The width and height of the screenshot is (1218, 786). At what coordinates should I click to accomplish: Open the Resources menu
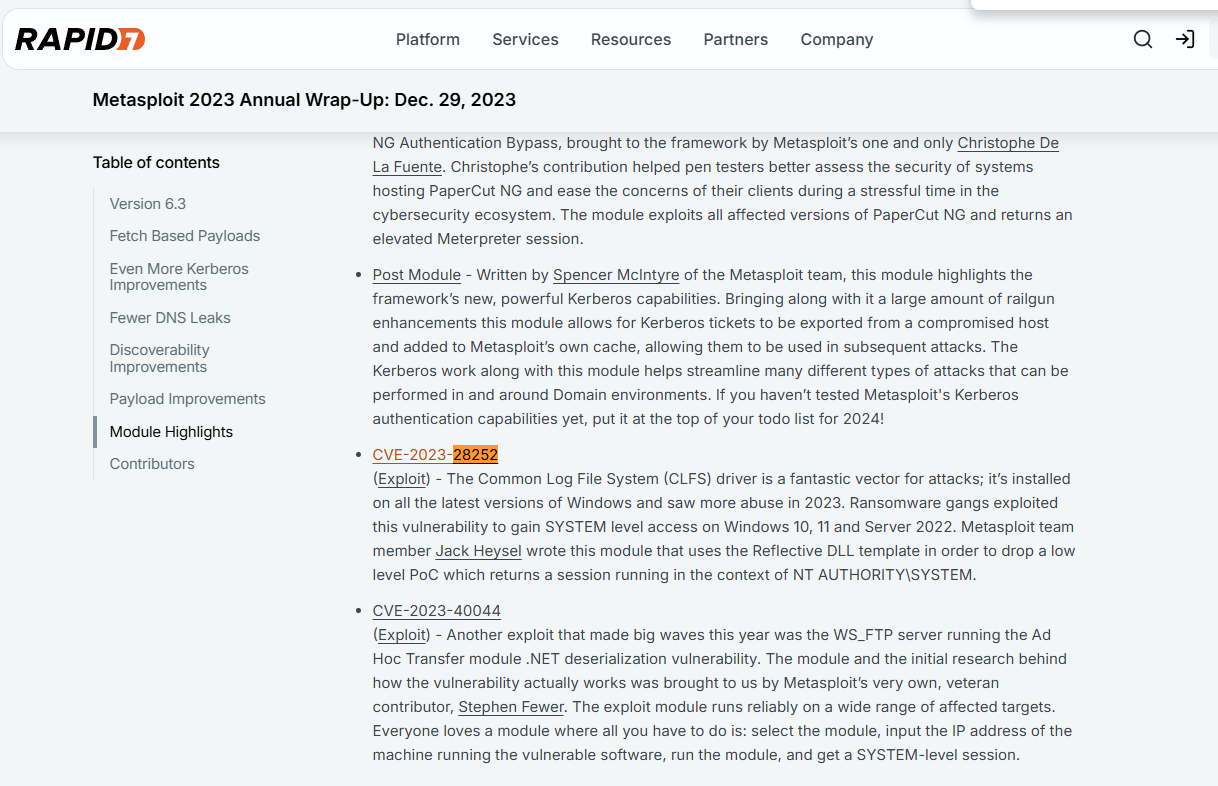point(631,39)
